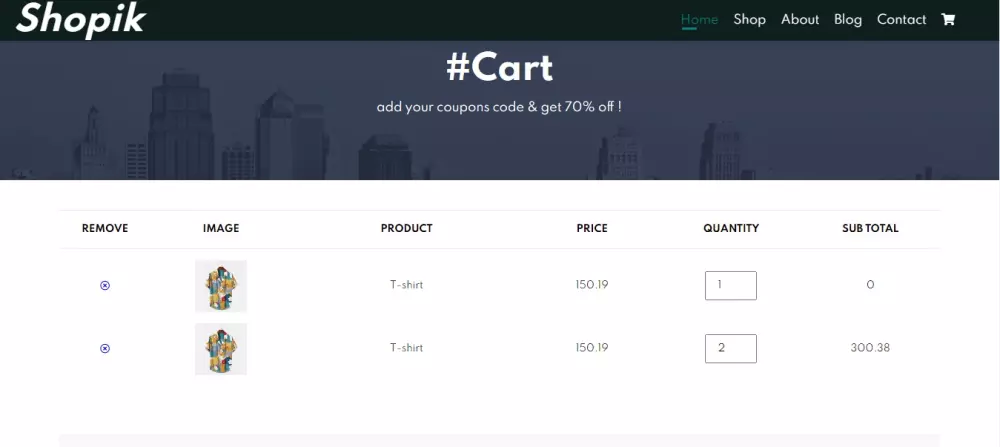Navigate to the About page
1000x447 pixels.
pos(800,19)
